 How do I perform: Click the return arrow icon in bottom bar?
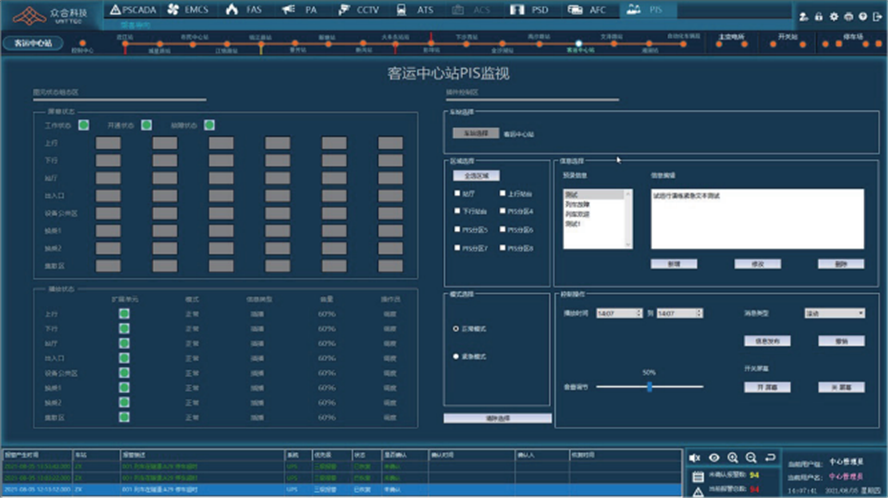[769, 457]
